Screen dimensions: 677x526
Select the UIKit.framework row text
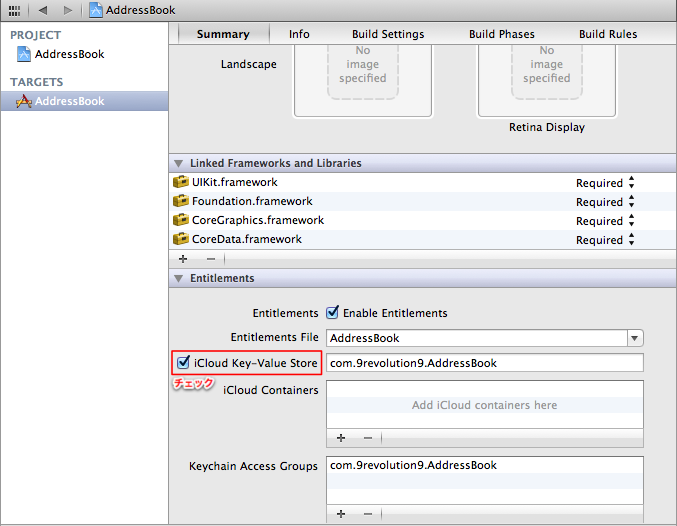(x=234, y=182)
